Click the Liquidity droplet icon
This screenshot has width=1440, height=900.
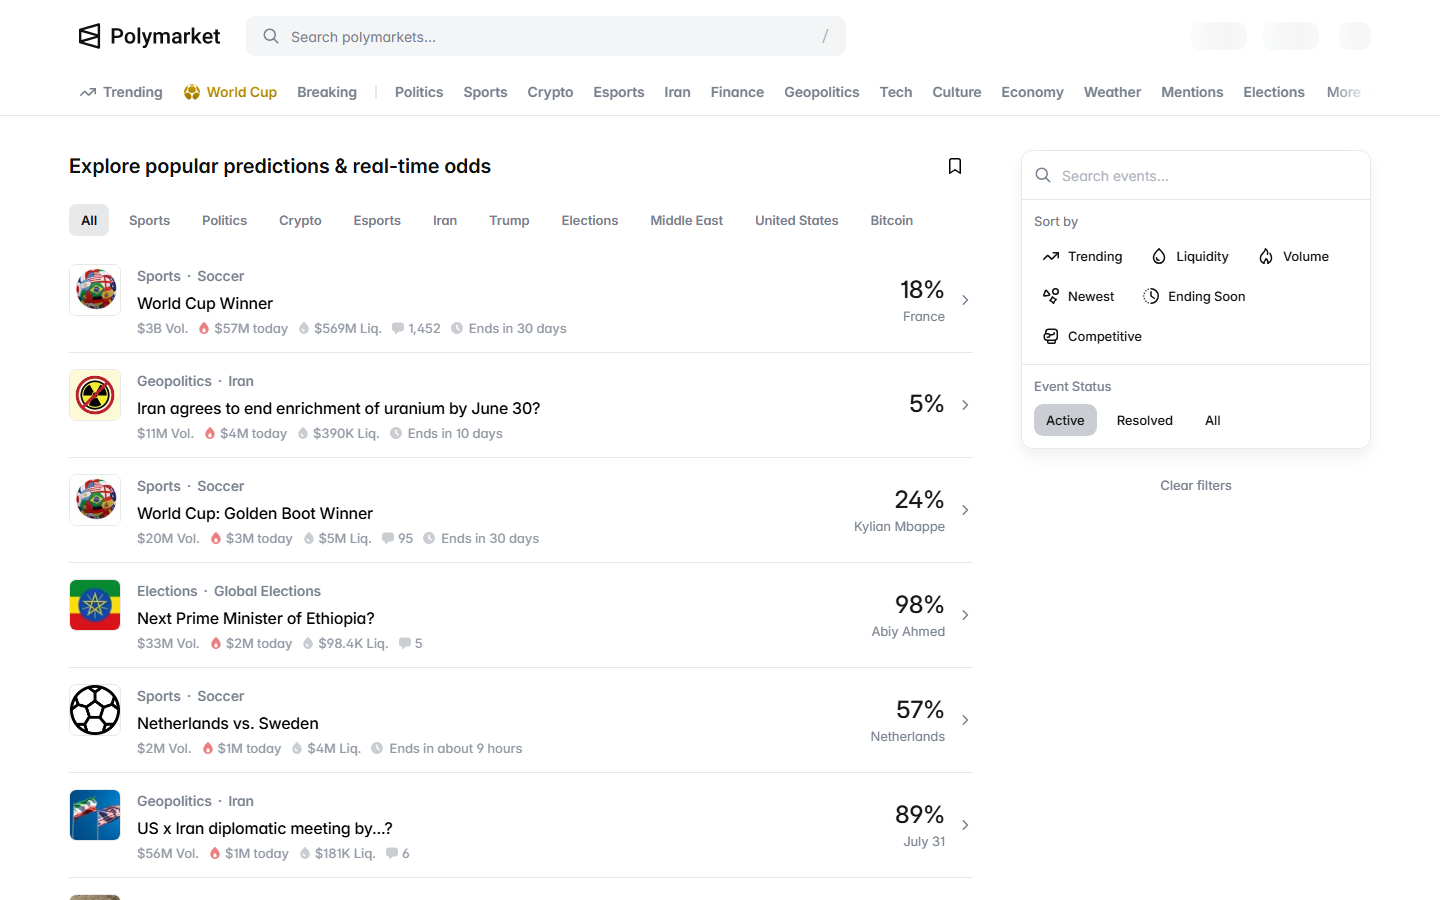1159,256
